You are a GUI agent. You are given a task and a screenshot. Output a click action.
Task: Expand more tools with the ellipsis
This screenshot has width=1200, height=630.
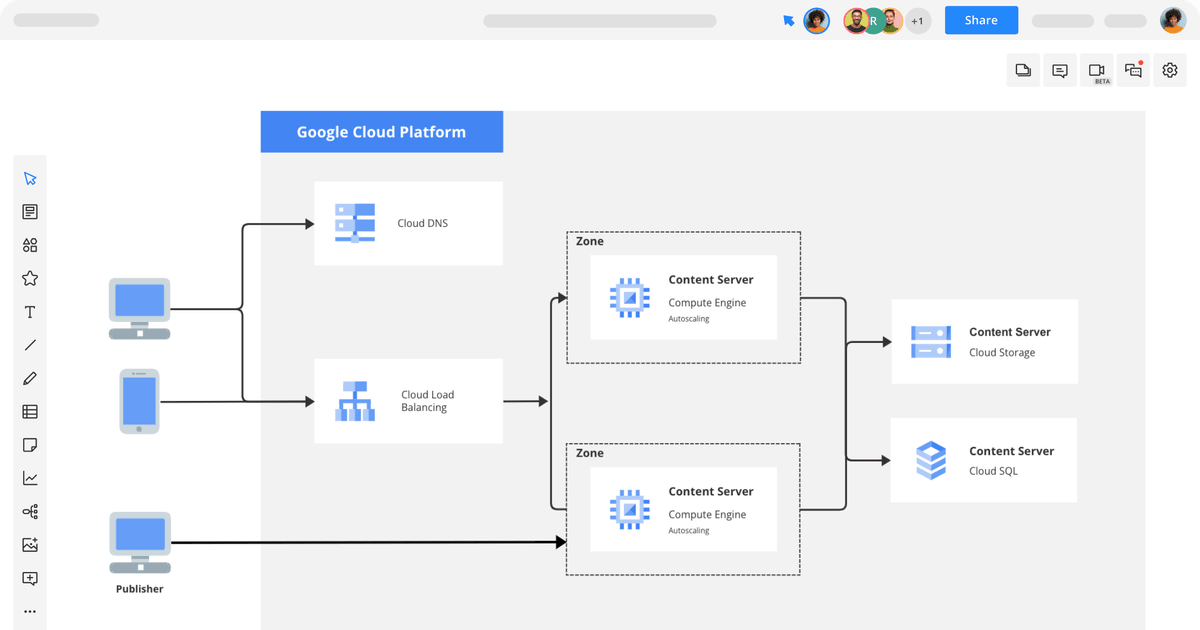pyautogui.click(x=30, y=611)
